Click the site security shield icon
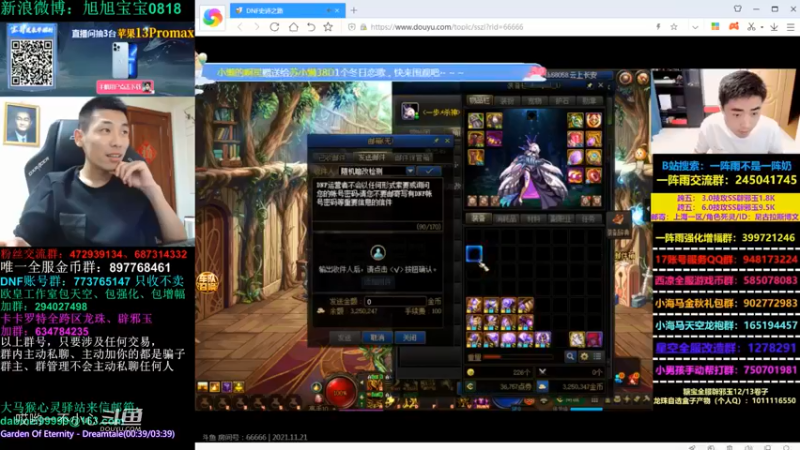This screenshot has width=800, height=450. 352,27
